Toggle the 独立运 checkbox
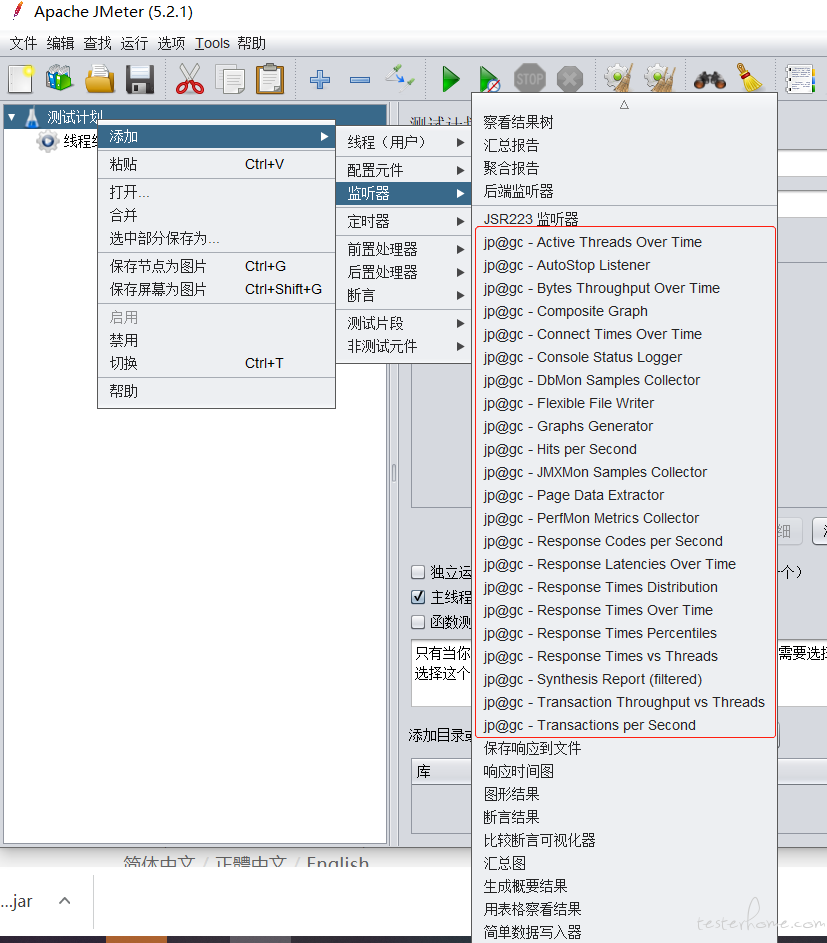 coord(418,572)
